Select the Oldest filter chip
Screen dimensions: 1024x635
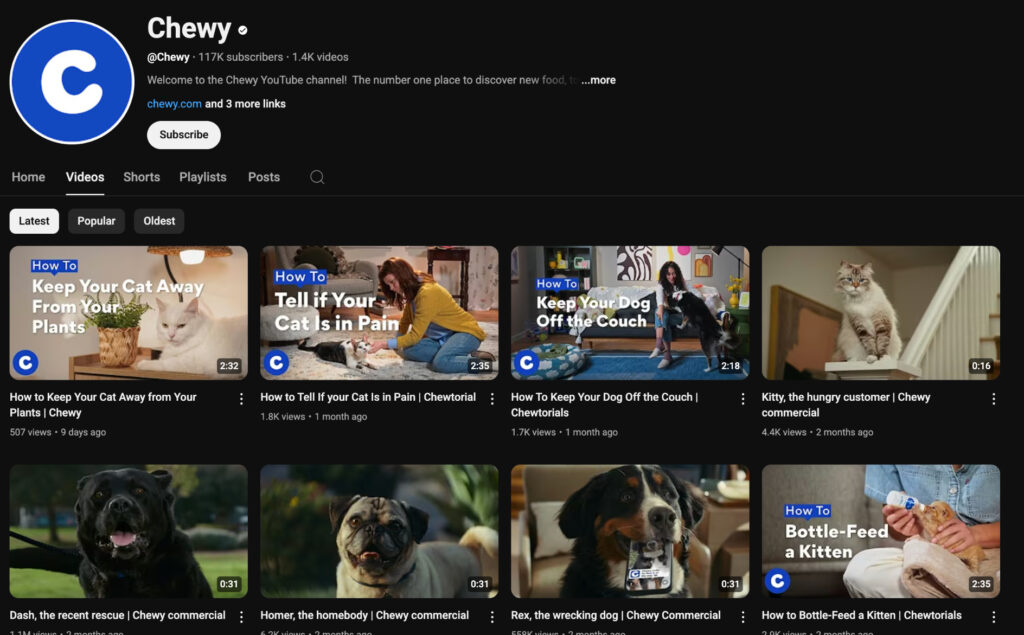pyautogui.click(x=159, y=221)
